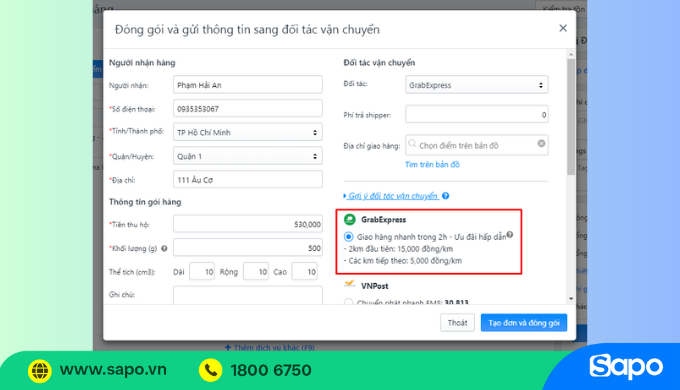Select VNPost Chuyển phát nhanh EMS option
This screenshot has height=390, width=680.
(348, 302)
